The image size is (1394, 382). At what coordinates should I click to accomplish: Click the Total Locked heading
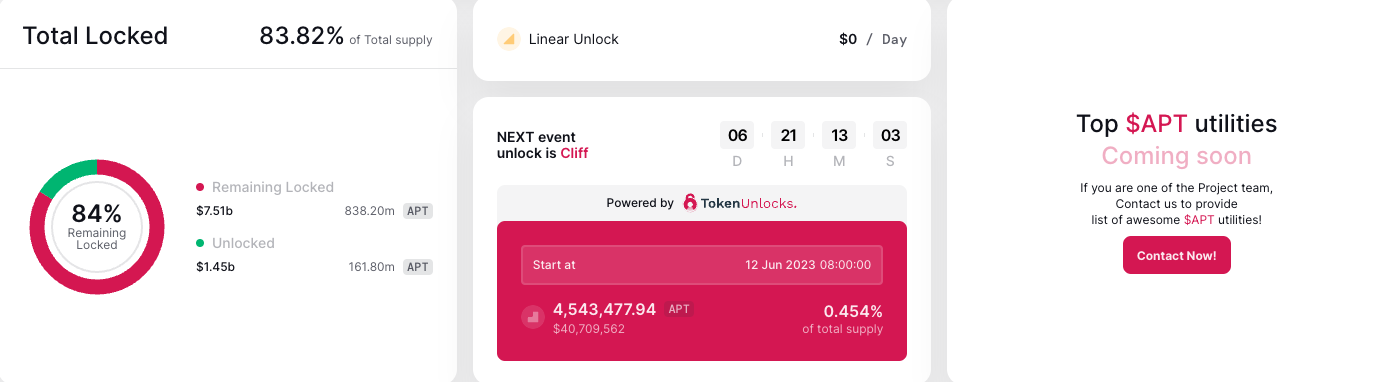tap(95, 36)
